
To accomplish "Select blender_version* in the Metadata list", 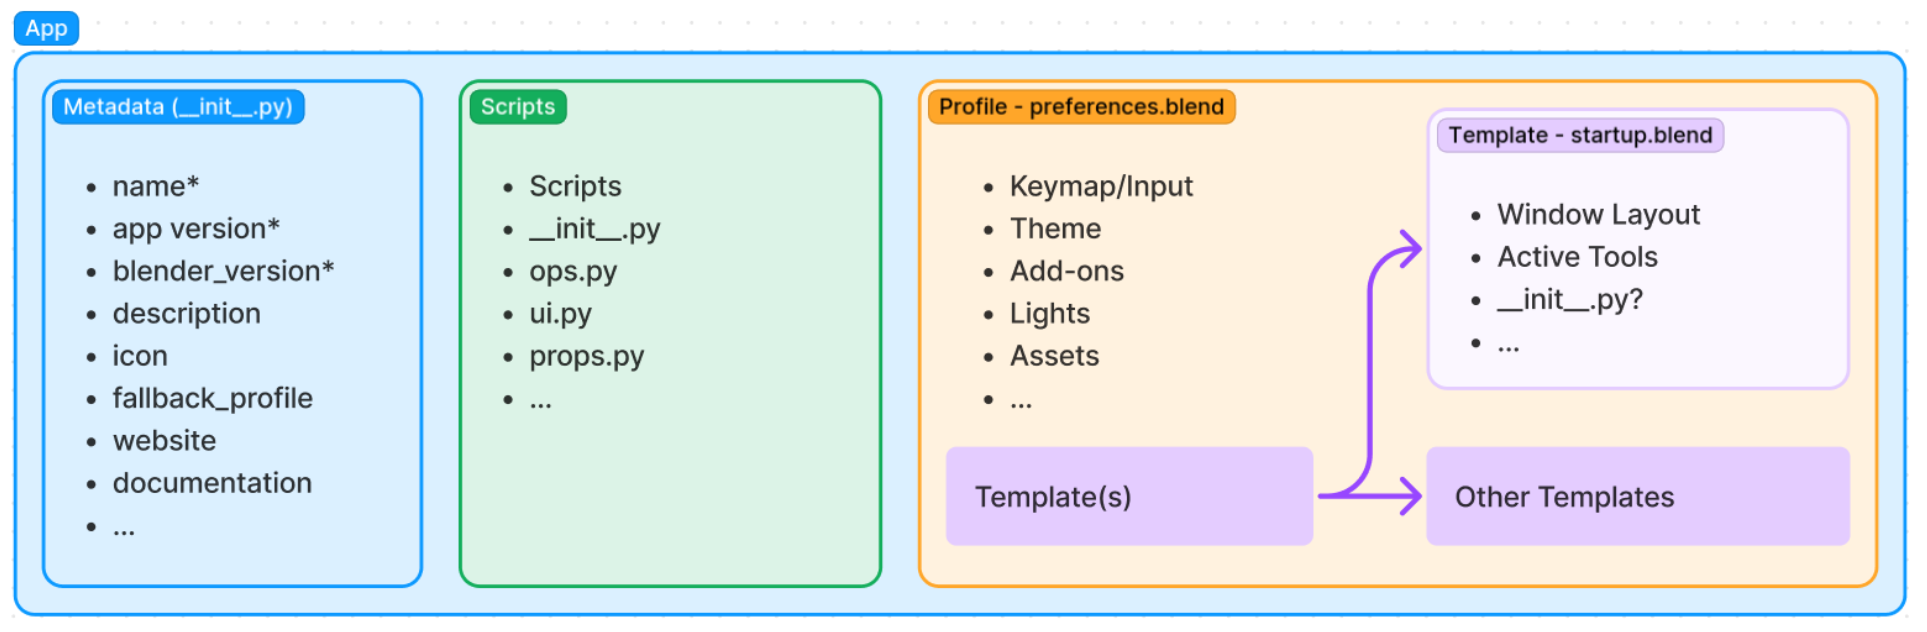I will tap(223, 271).
